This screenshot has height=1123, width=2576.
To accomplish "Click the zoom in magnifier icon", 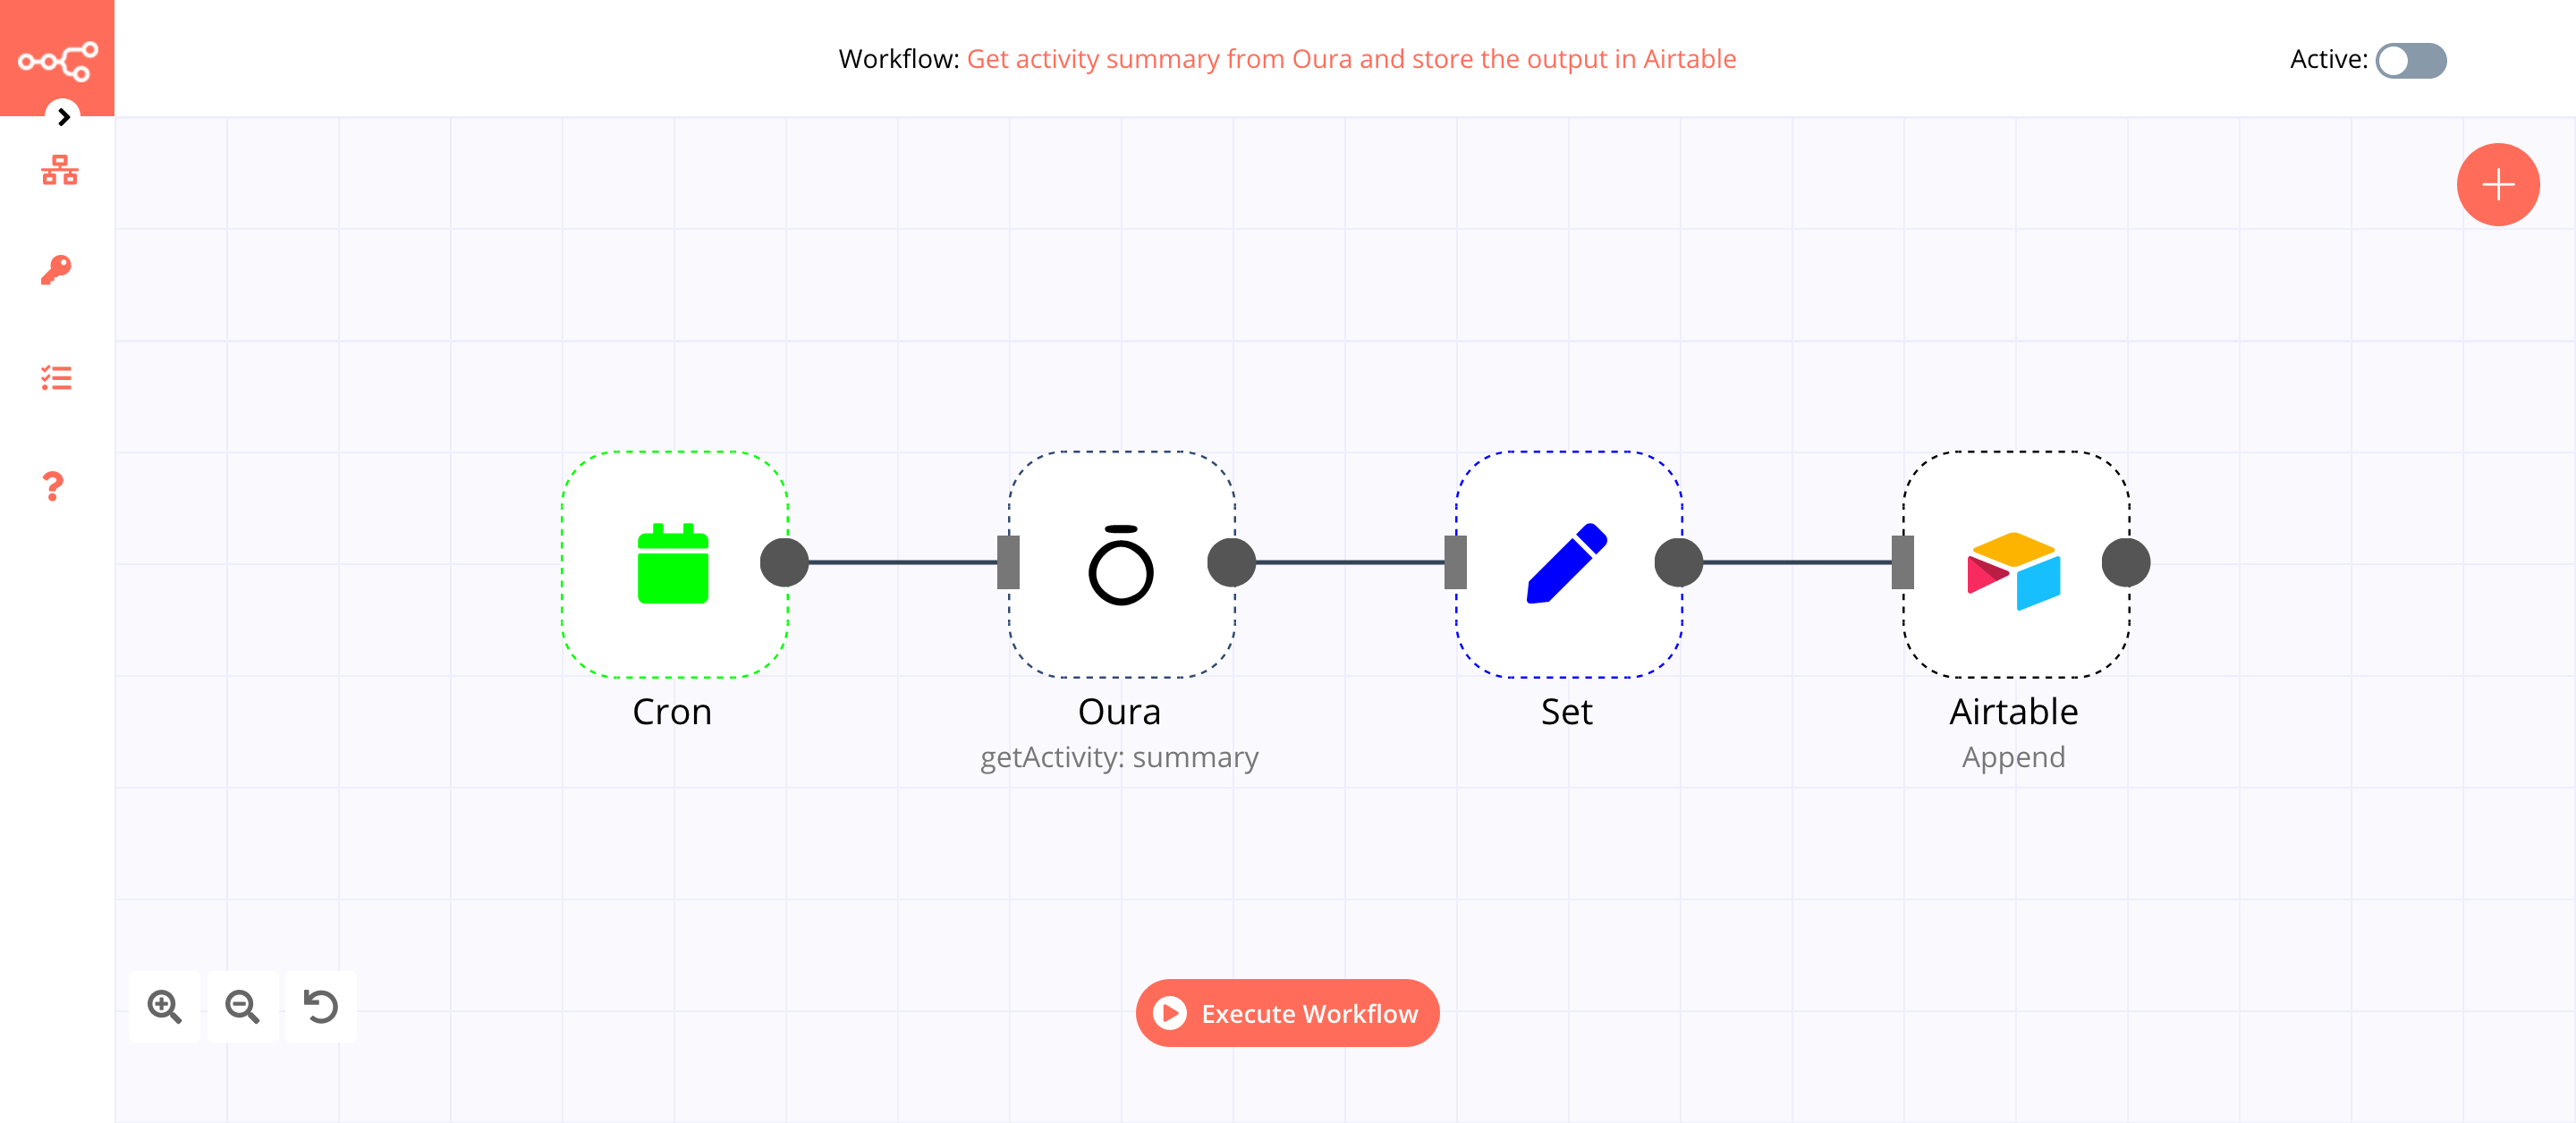I will [165, 1007].
